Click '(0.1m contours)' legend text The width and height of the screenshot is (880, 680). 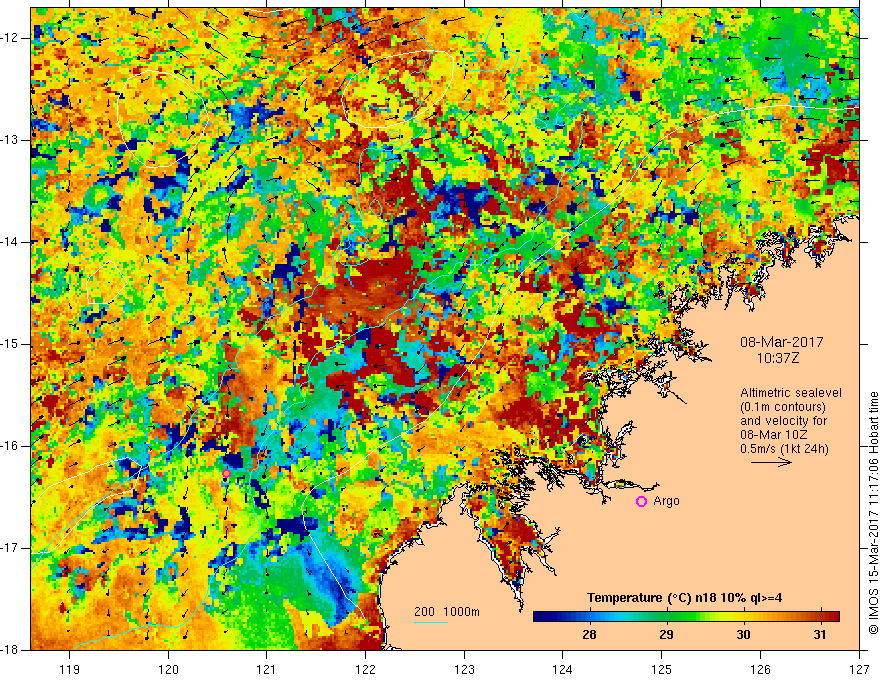782,407
